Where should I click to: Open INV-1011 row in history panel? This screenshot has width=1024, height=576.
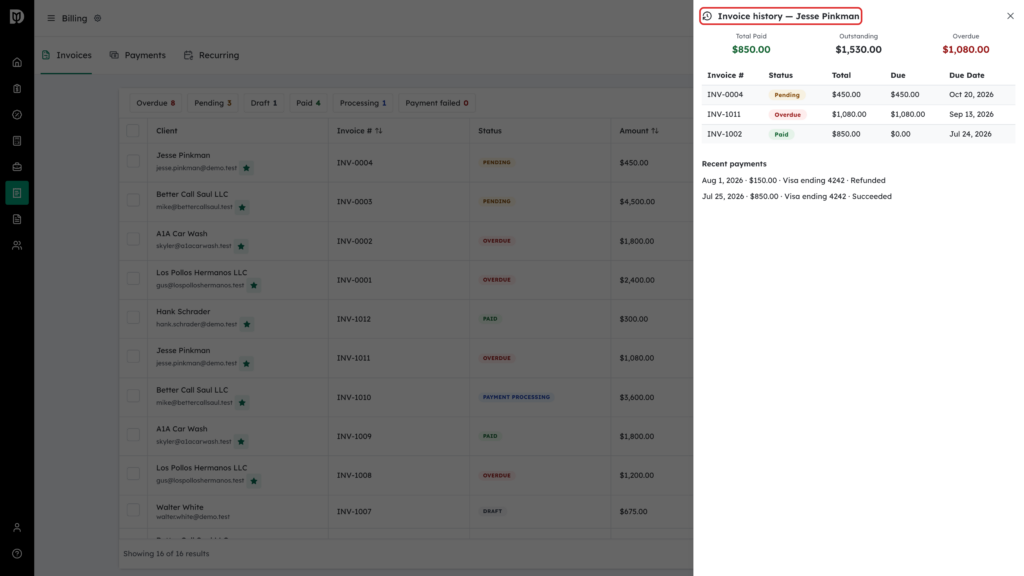click(x=858, y=114)
